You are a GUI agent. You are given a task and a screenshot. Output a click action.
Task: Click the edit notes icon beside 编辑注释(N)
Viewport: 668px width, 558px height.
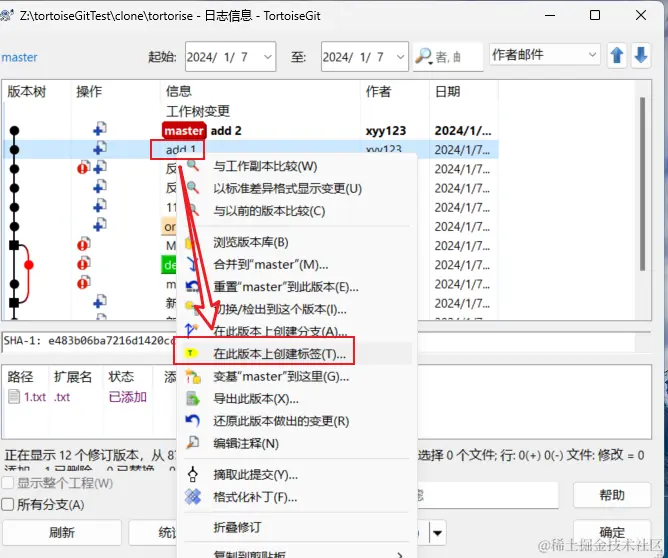[x=193, y=443]
